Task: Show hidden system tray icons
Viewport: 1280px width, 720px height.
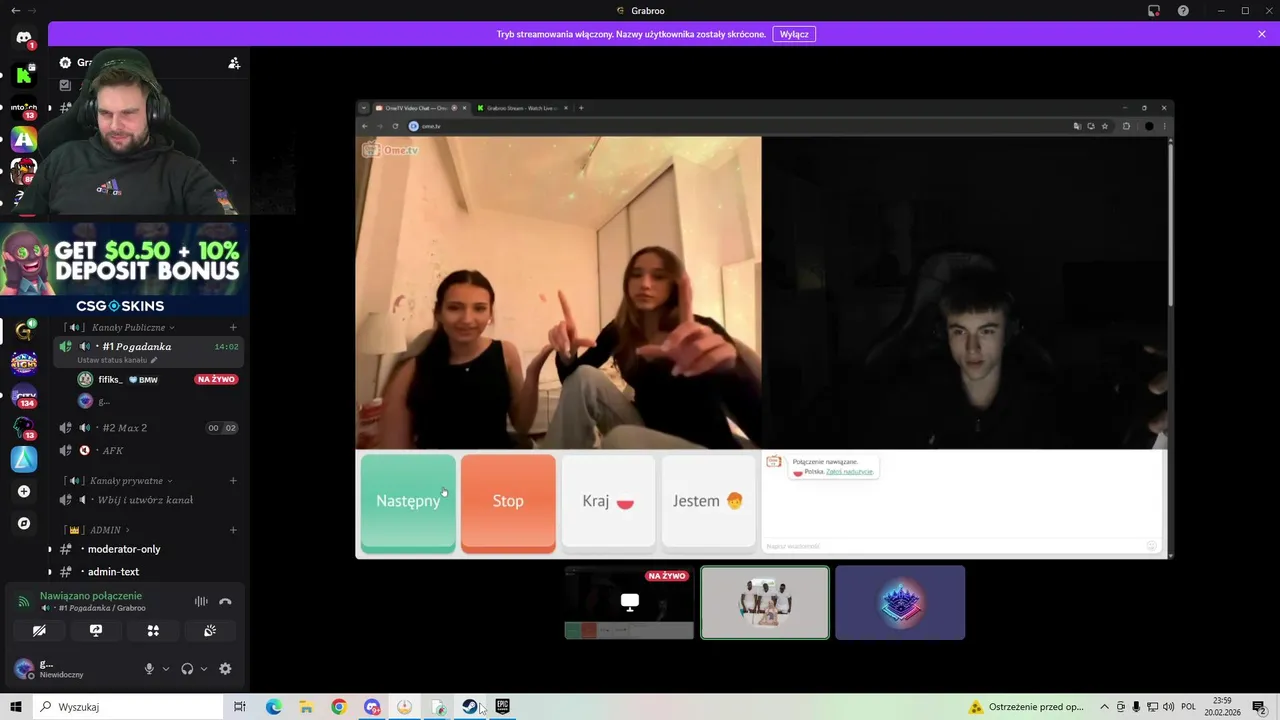Action: [x=1104, y=707]
